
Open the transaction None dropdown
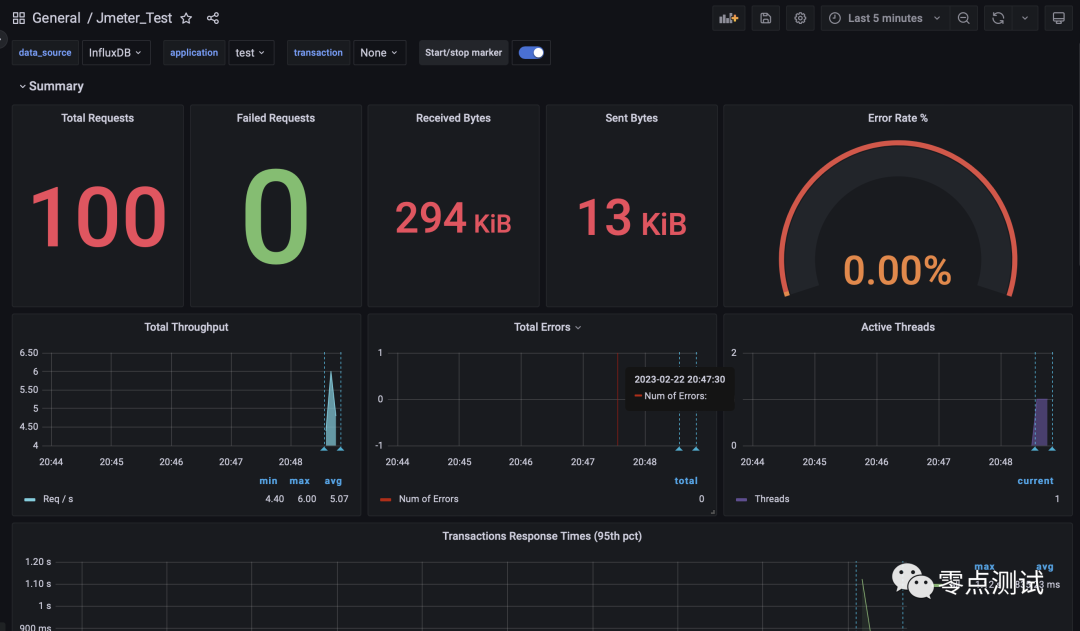(x=380, y=52)
